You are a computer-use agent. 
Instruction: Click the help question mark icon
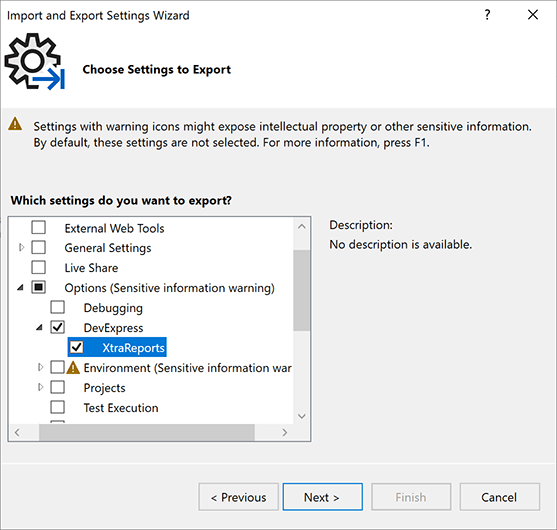(487, 15)
